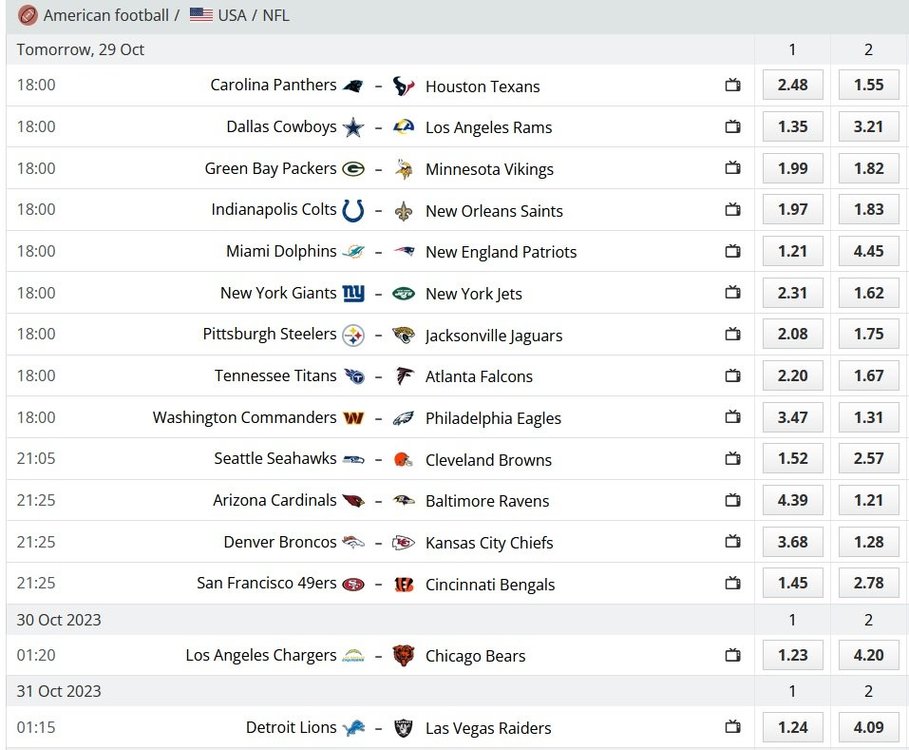Bet on Arizona Cardinals at 4.39
The width and height of the screenshot is (909, 750).
792,501
